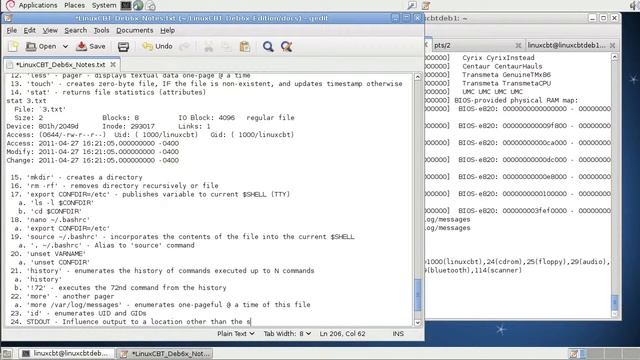Close the pts/2 terminal tab

518,45
